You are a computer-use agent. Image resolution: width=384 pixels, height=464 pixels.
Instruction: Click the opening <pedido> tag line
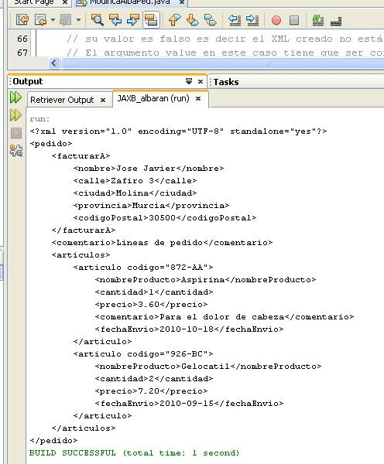tap(51, 144)
